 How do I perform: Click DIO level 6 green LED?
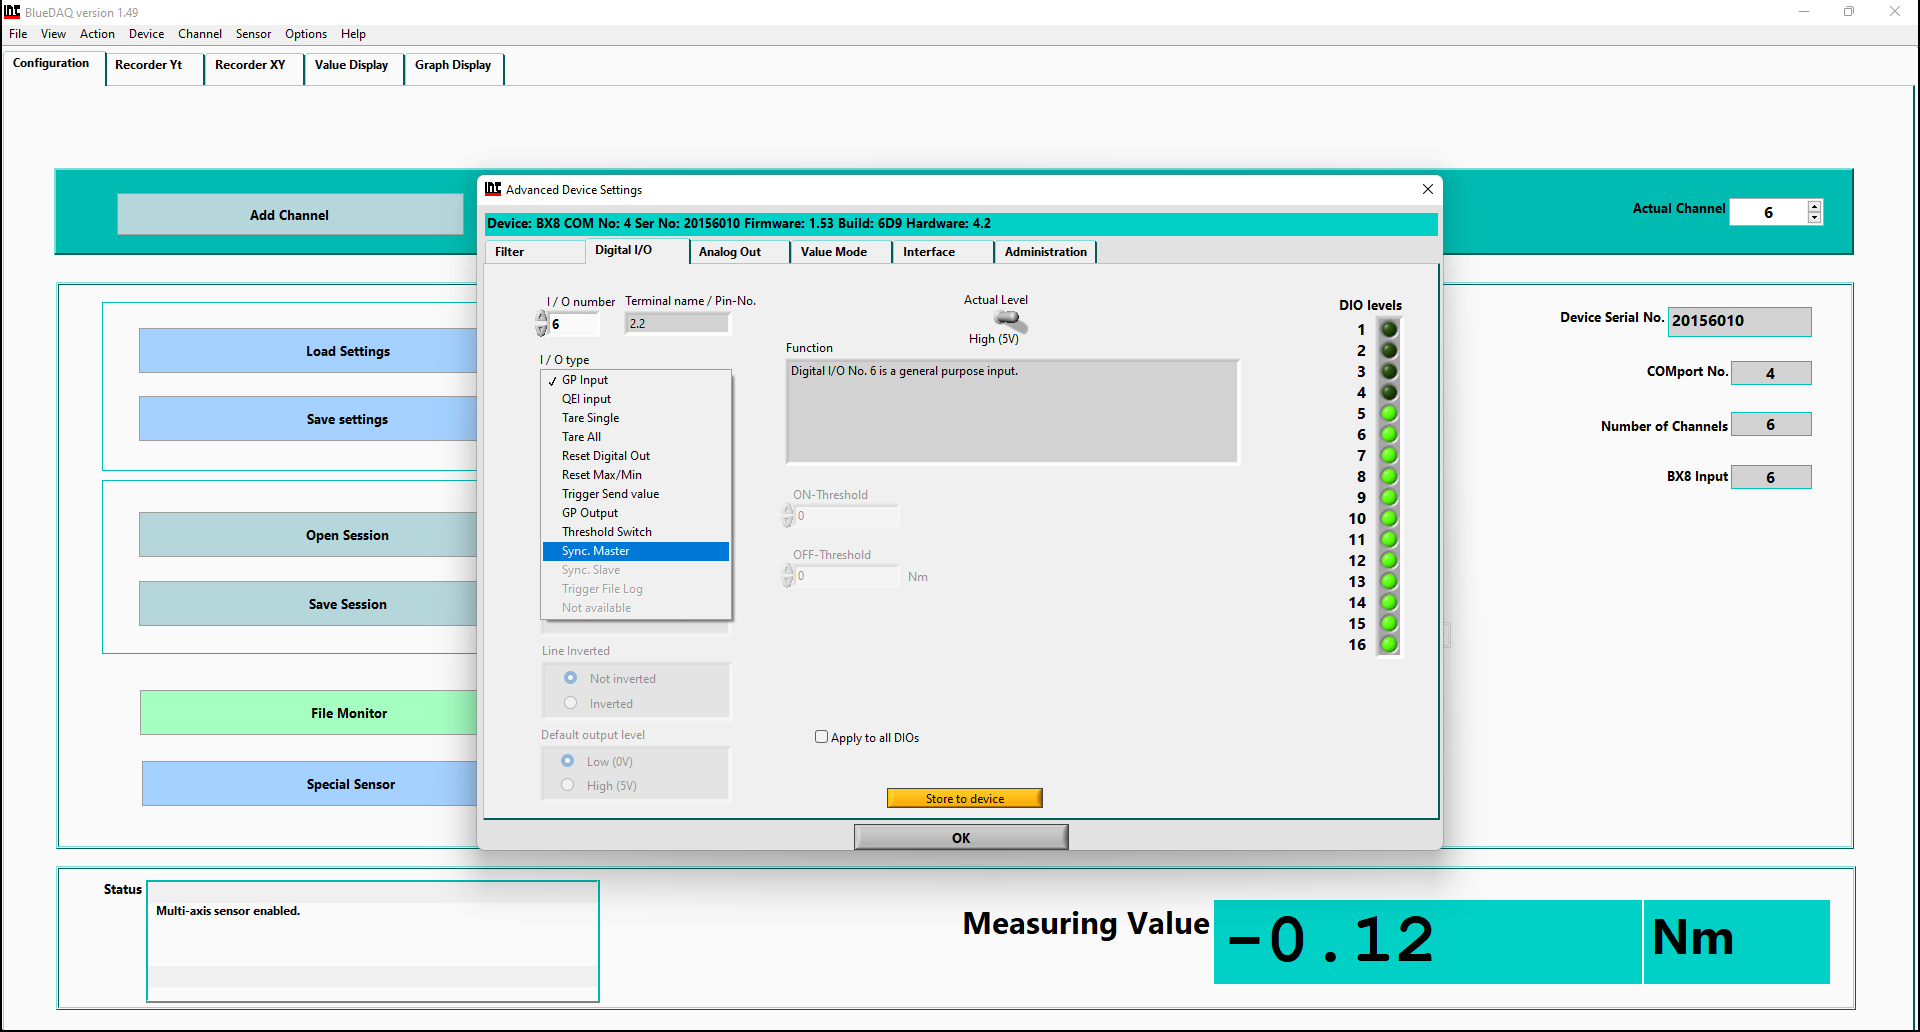pos(1389,434)
